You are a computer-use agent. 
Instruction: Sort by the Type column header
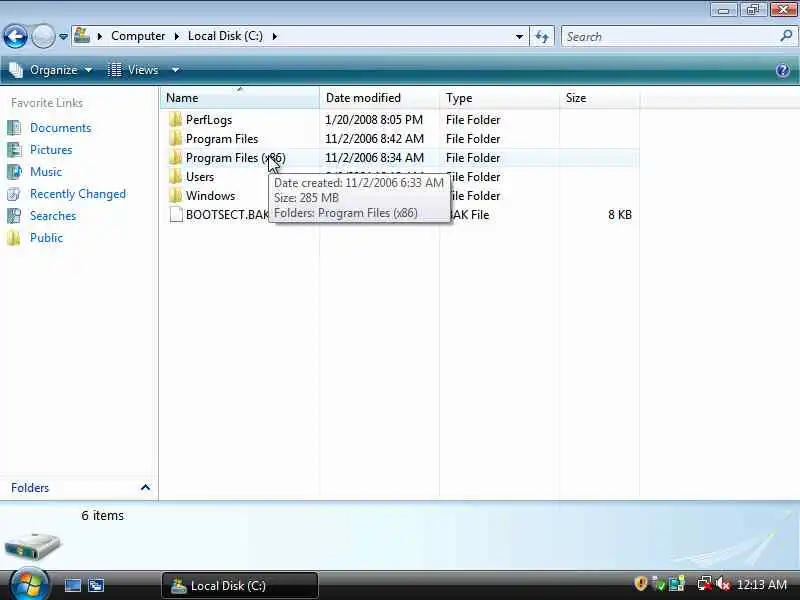click(x=499, y=97)
